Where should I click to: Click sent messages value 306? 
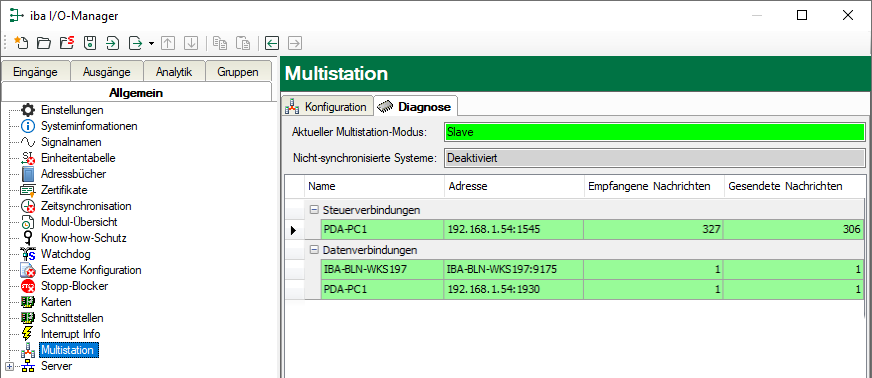click(794, 229)
